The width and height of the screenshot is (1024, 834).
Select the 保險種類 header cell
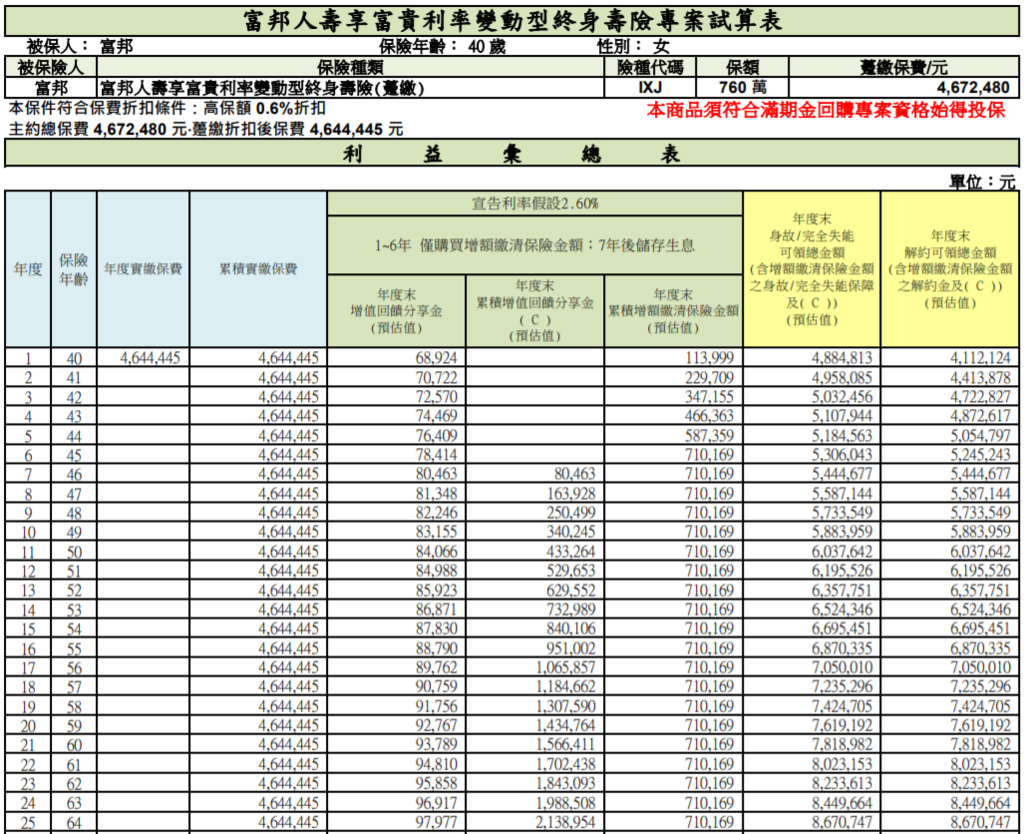point(351,67)
